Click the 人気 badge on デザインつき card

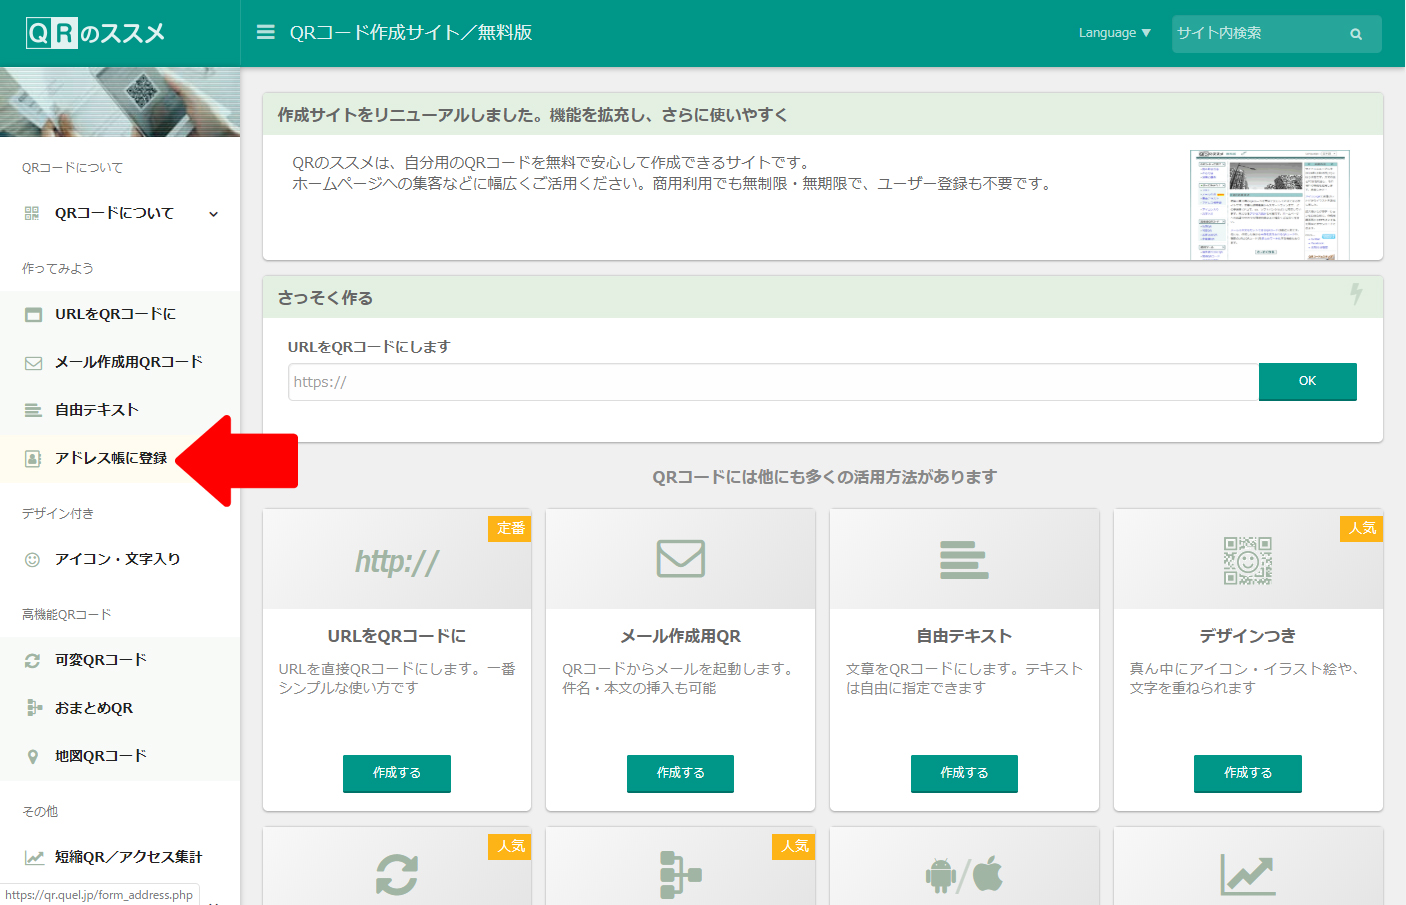point(1362,528)
